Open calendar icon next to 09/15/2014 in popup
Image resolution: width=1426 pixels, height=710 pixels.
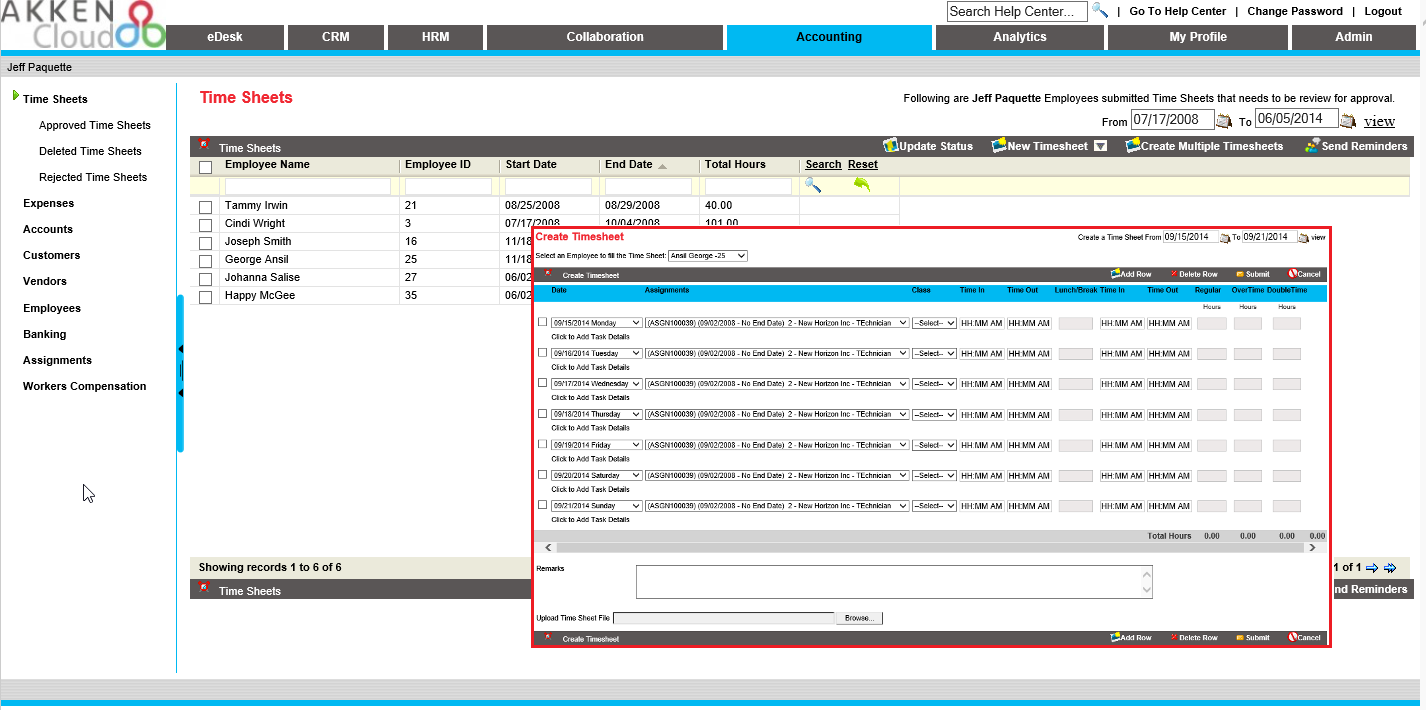coord(1224,238)
